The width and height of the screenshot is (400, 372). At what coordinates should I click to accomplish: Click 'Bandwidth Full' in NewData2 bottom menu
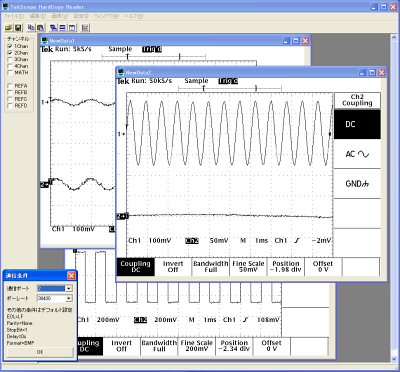pos(211,267)
